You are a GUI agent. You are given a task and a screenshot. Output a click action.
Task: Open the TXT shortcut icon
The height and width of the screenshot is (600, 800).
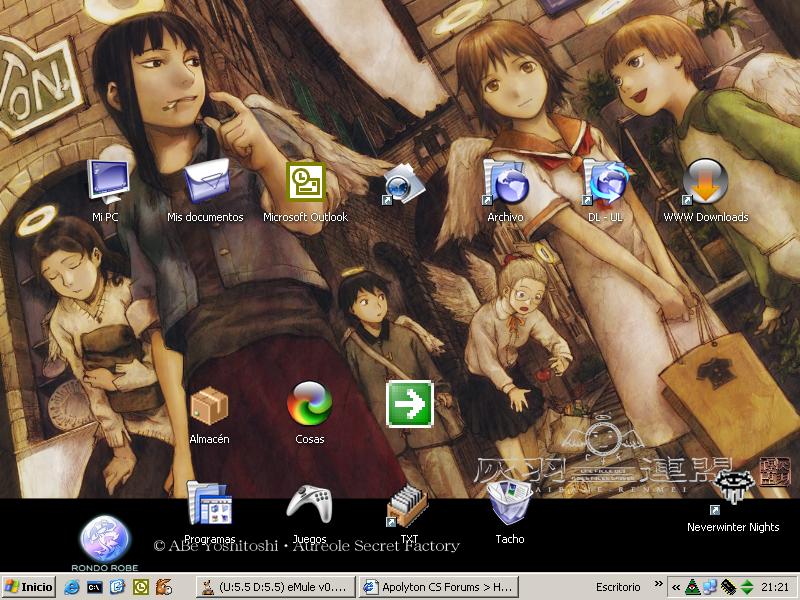click(408, 506)
